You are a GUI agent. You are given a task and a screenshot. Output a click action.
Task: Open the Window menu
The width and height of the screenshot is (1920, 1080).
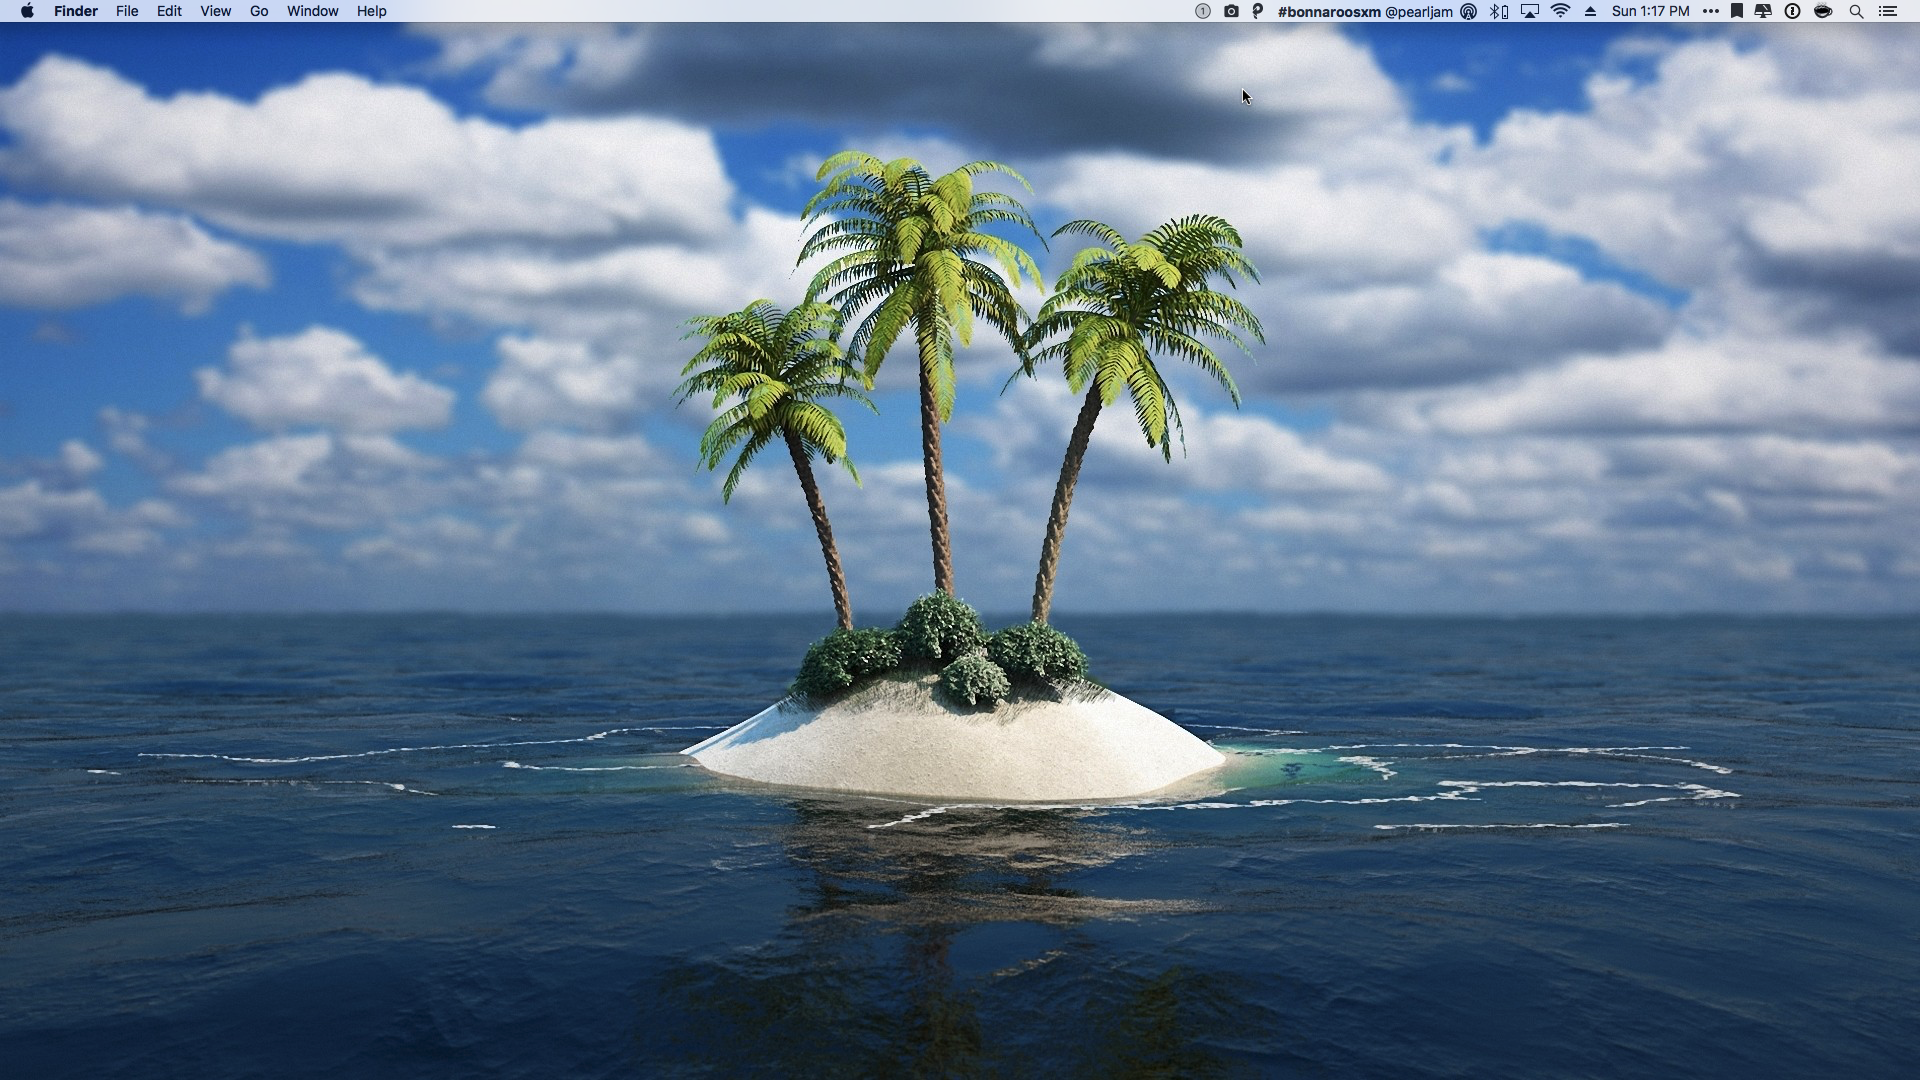[x=313, y=11]
